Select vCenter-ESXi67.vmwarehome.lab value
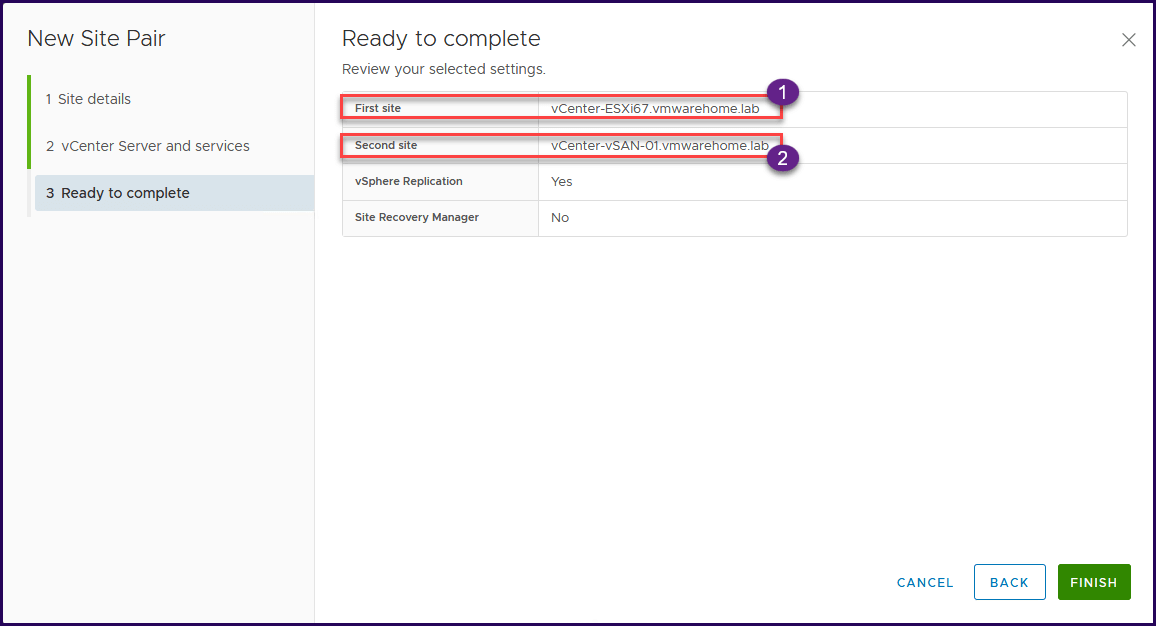Image resolution: width=1156 pixels, height=626 pixels. (655, 108)
